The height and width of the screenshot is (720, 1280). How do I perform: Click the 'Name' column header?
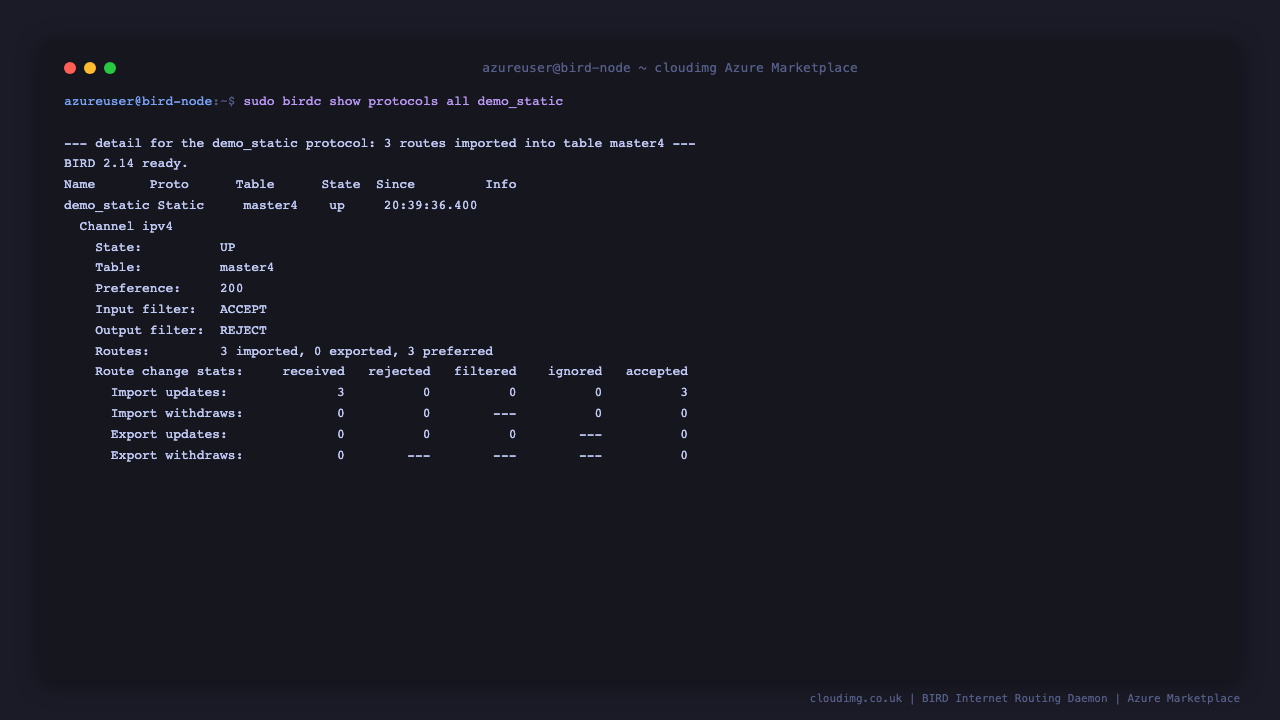[80, 184]
